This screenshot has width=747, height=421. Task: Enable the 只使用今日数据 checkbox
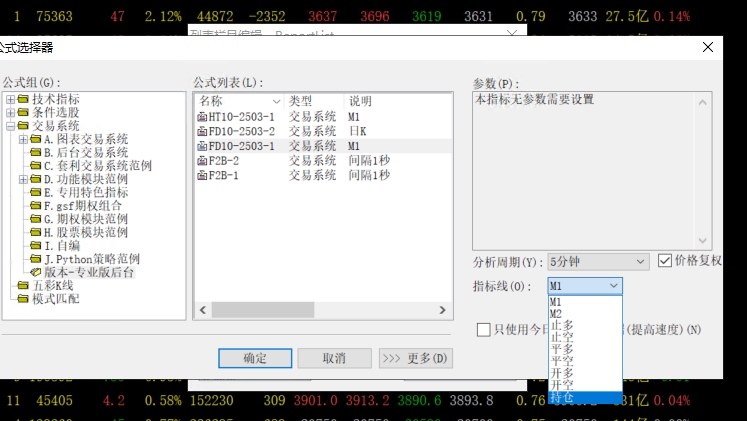click(x=484, y=330)
